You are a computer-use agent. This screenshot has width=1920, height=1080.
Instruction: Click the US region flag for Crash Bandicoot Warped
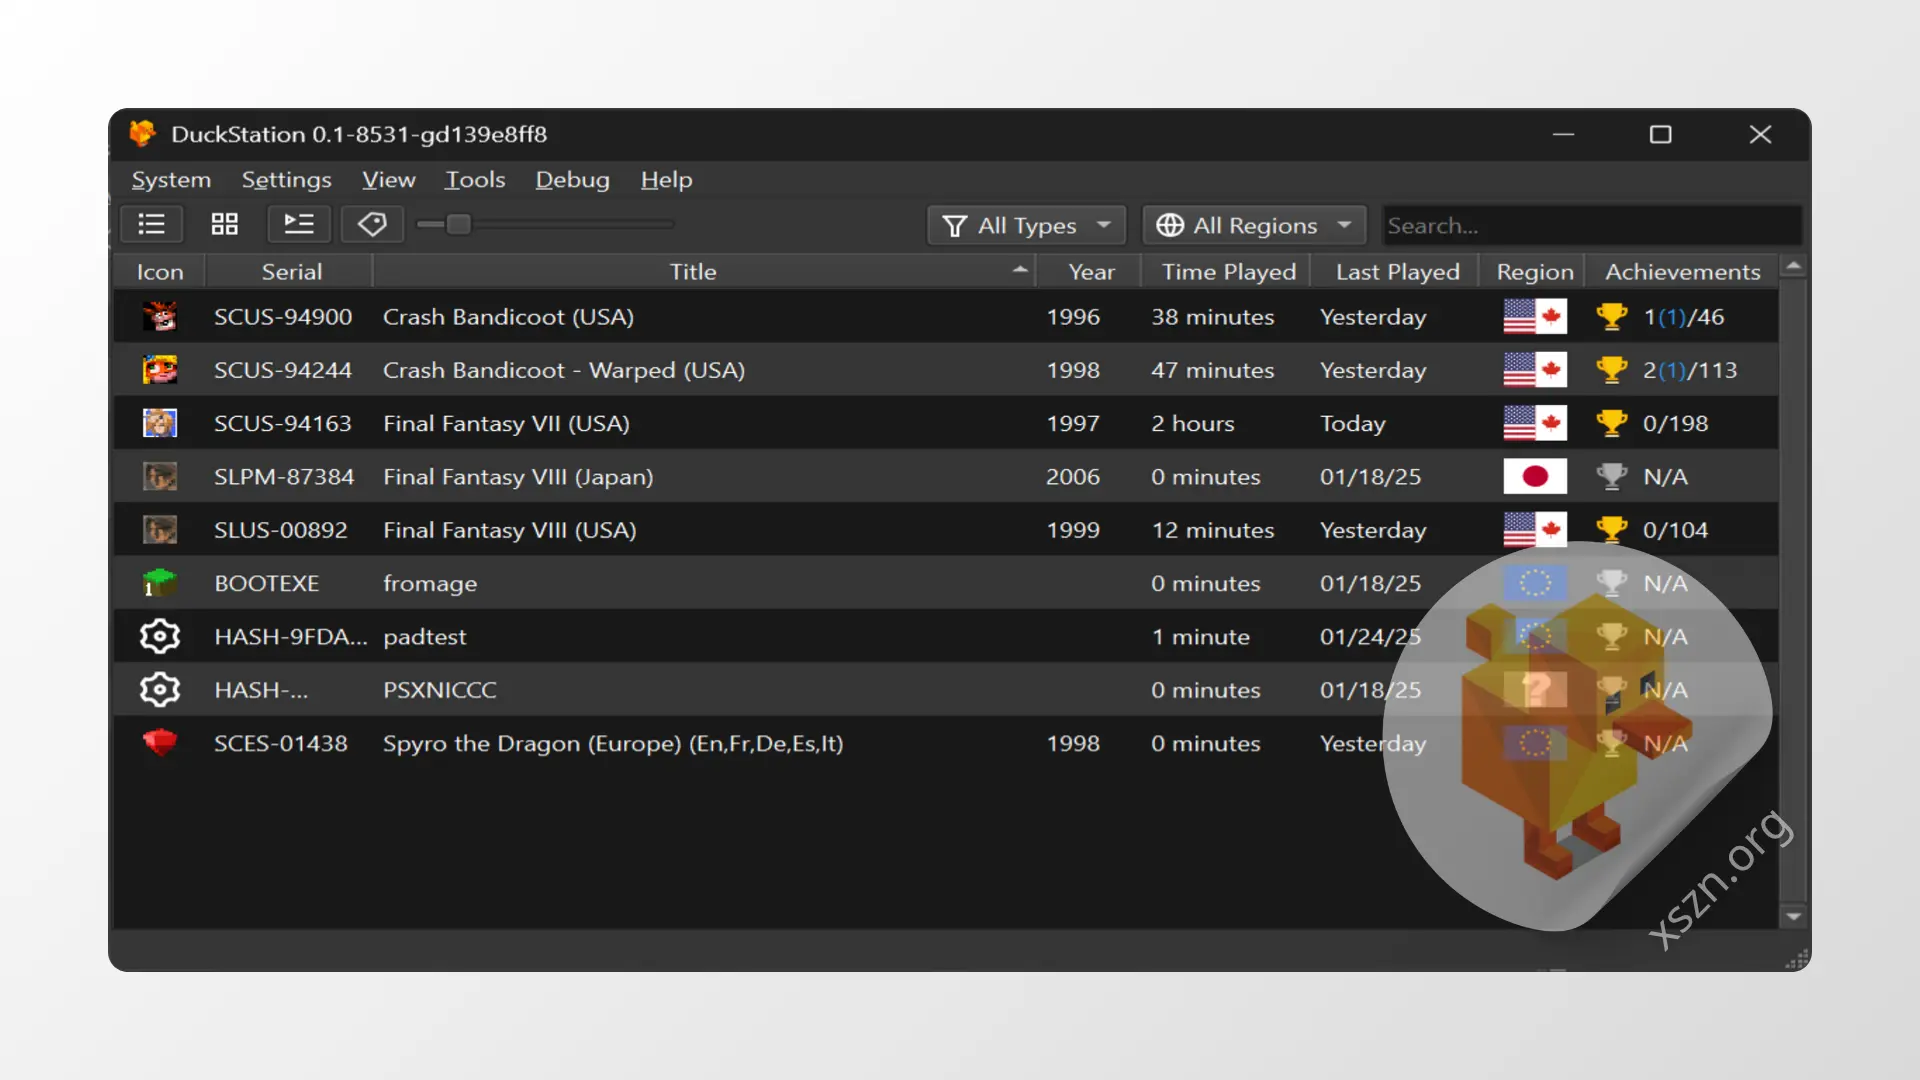[x=1535, y=370]
